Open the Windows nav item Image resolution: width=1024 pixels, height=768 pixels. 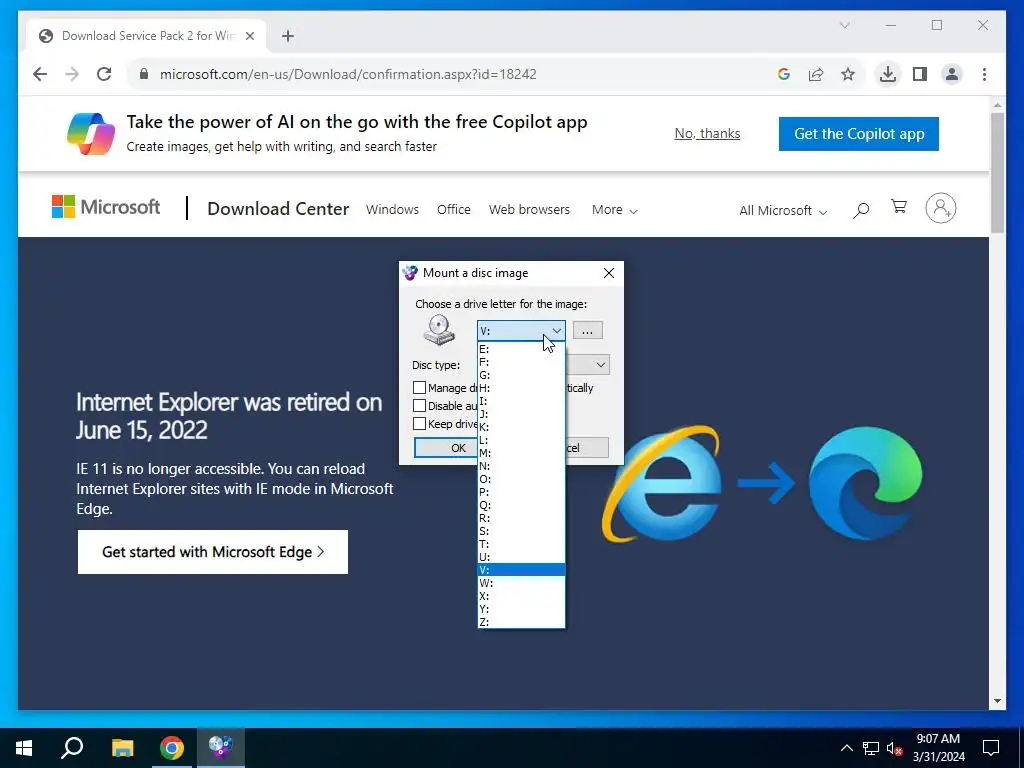coord(392,210)
